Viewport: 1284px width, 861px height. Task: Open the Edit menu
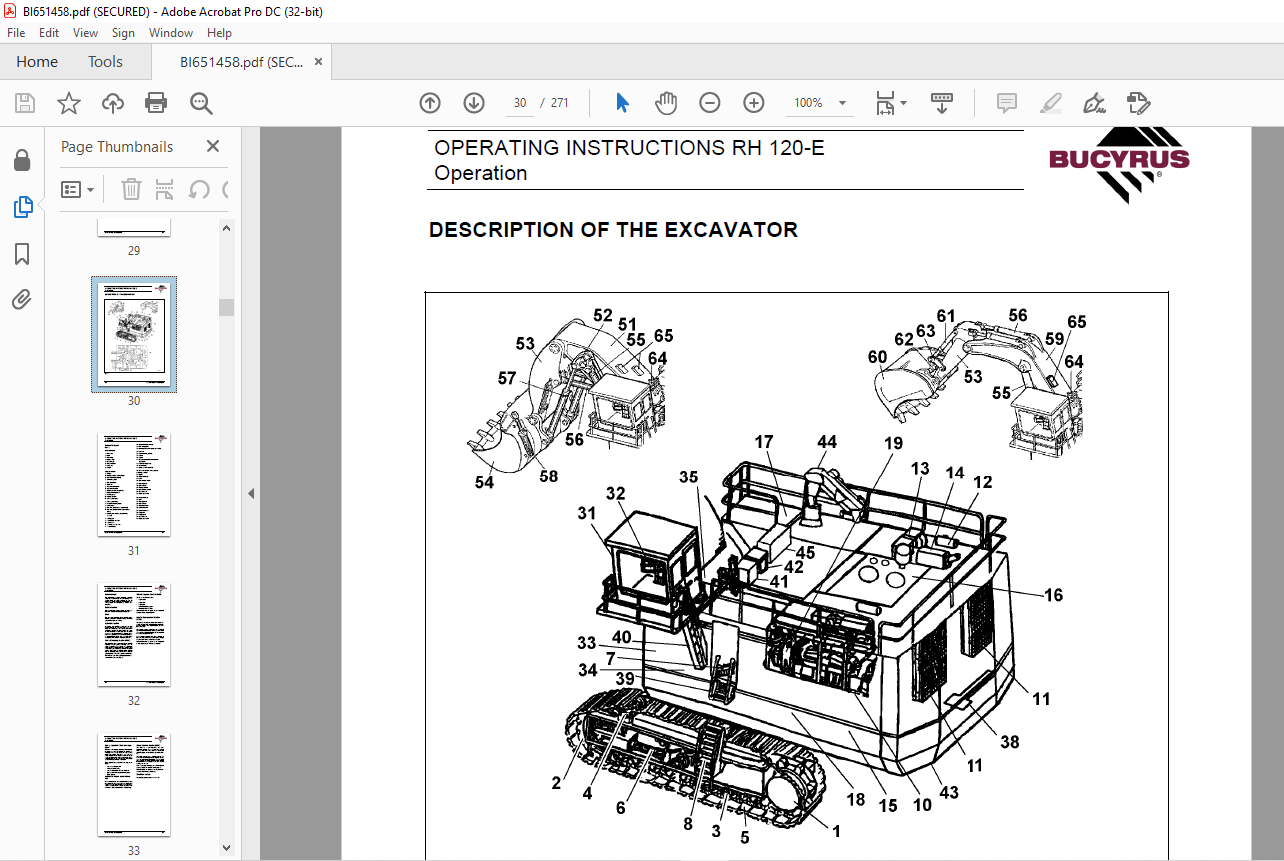pos(49,32)
